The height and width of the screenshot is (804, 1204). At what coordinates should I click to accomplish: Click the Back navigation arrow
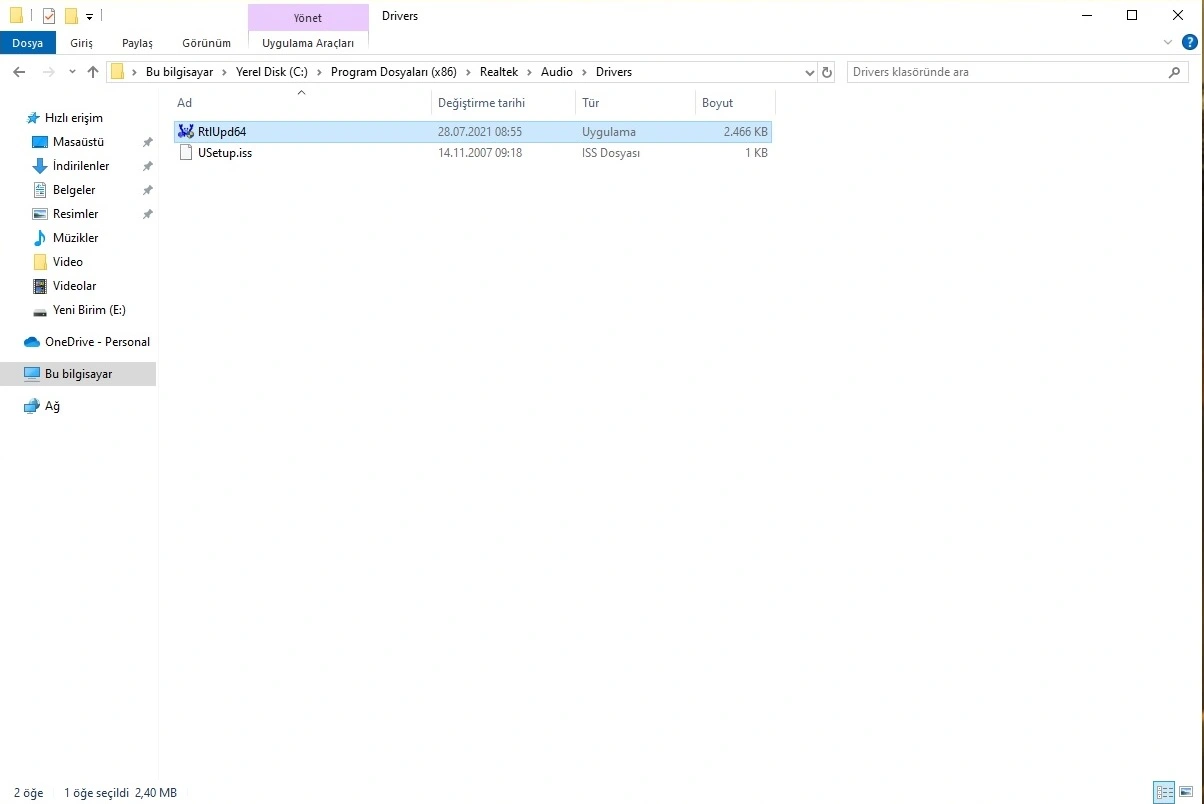pyautogui.click(x=19, y=72)
